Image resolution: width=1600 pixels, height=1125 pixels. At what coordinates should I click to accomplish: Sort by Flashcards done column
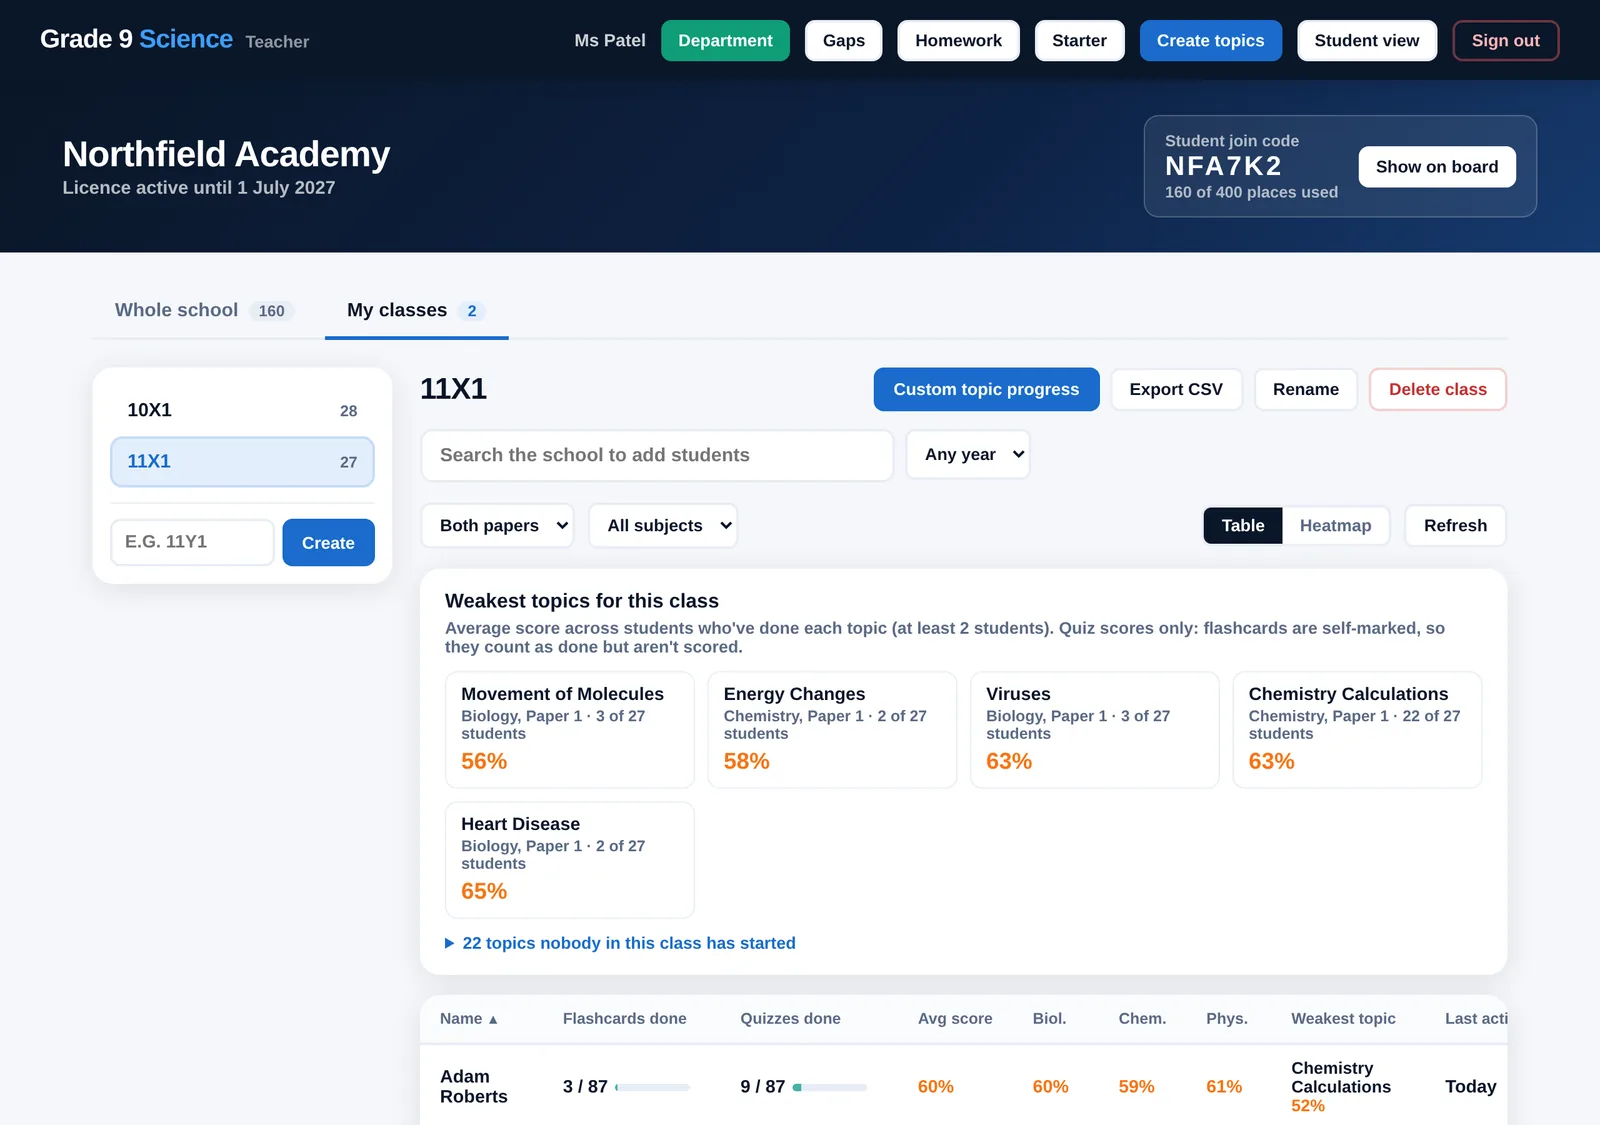[x=624, y=1019]
